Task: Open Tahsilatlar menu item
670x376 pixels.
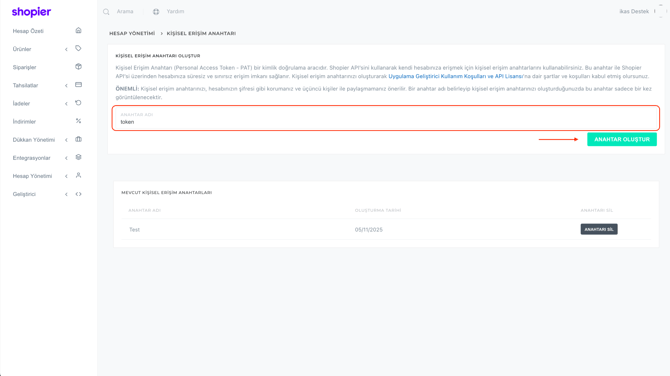Action: (25, 85)
